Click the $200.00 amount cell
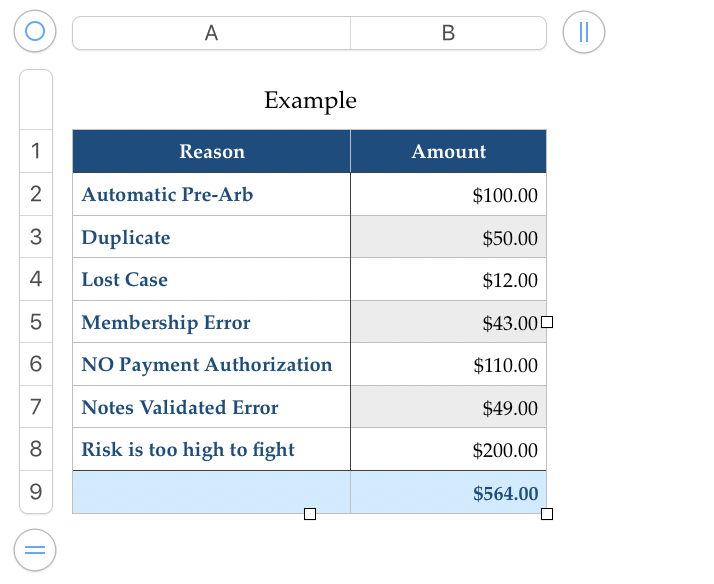This screenshot has width=714, height=584. (x=449, y=450)
